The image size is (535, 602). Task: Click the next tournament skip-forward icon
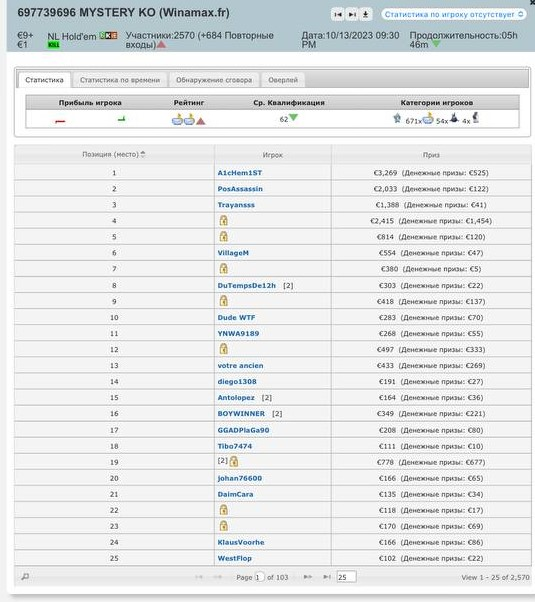(x=352, y=15)
